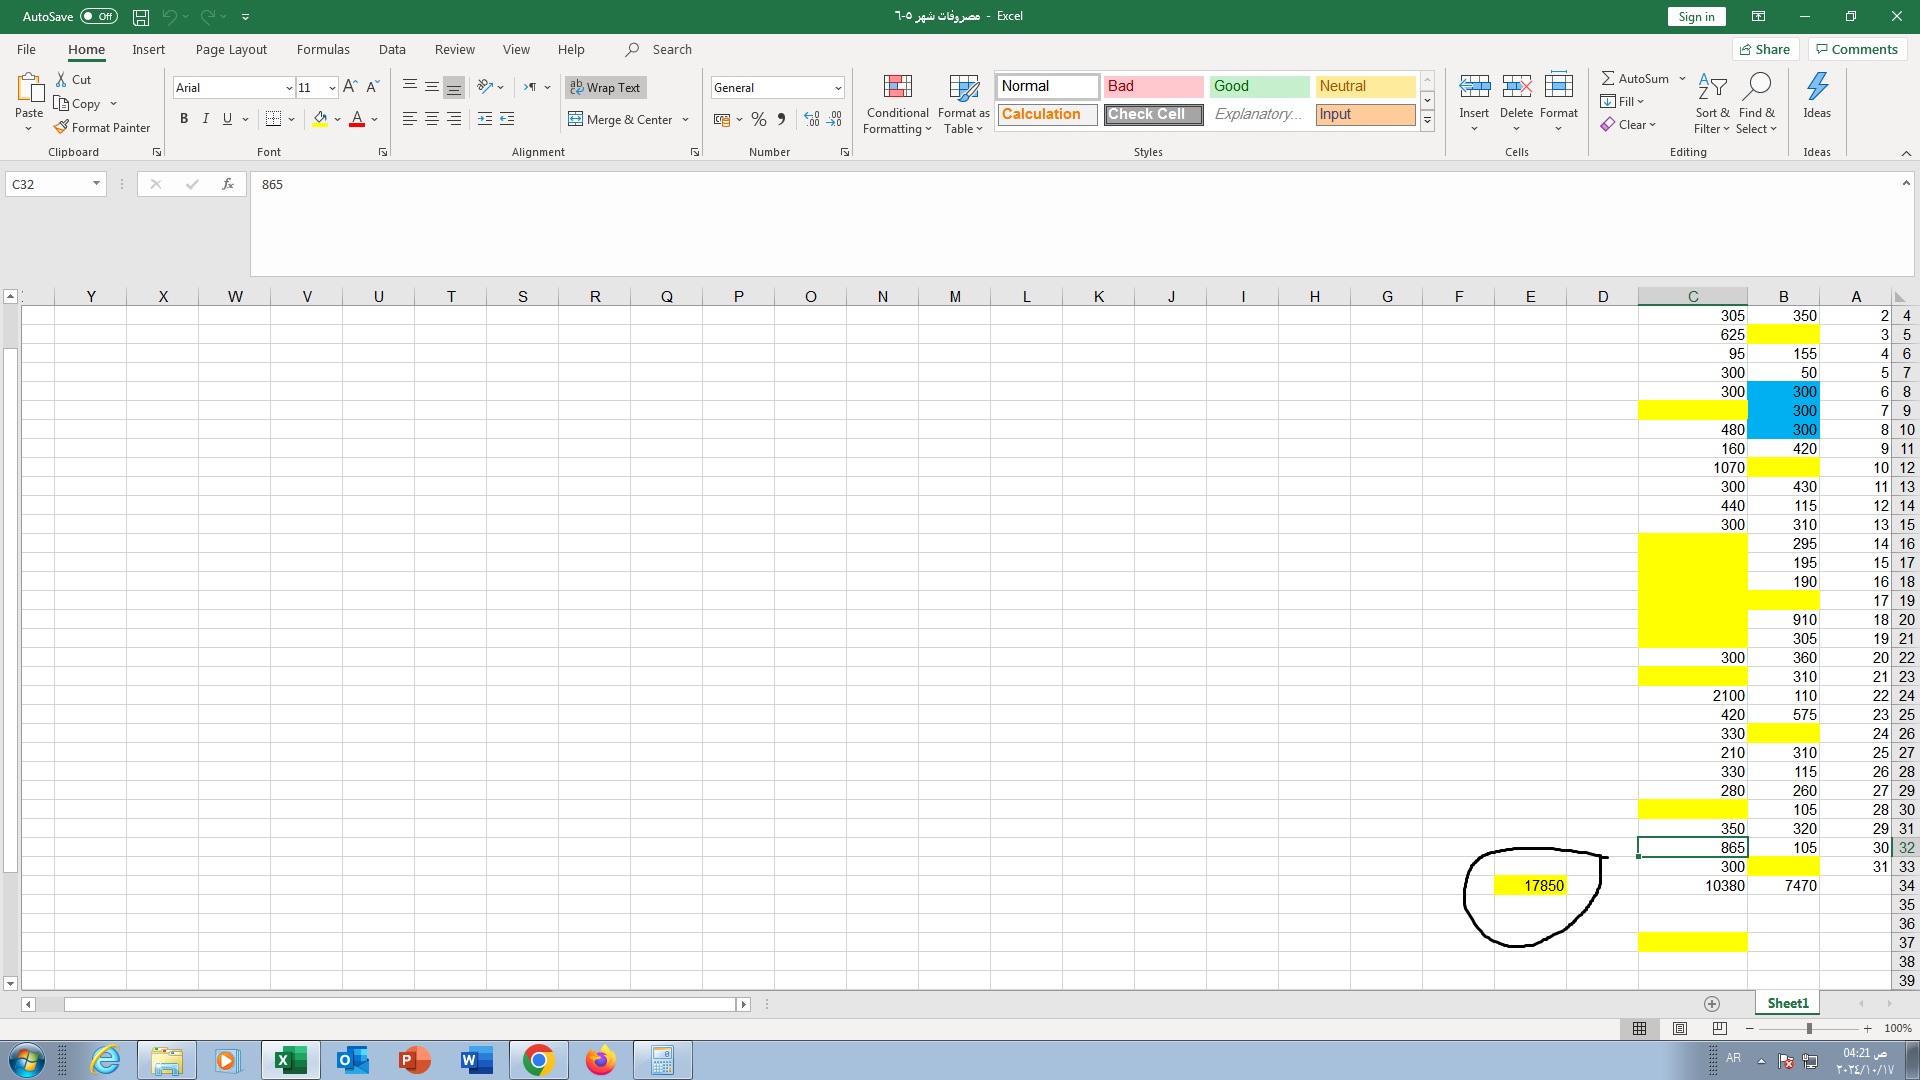Click the Share button
1920x1080 pixels.
1765,49
